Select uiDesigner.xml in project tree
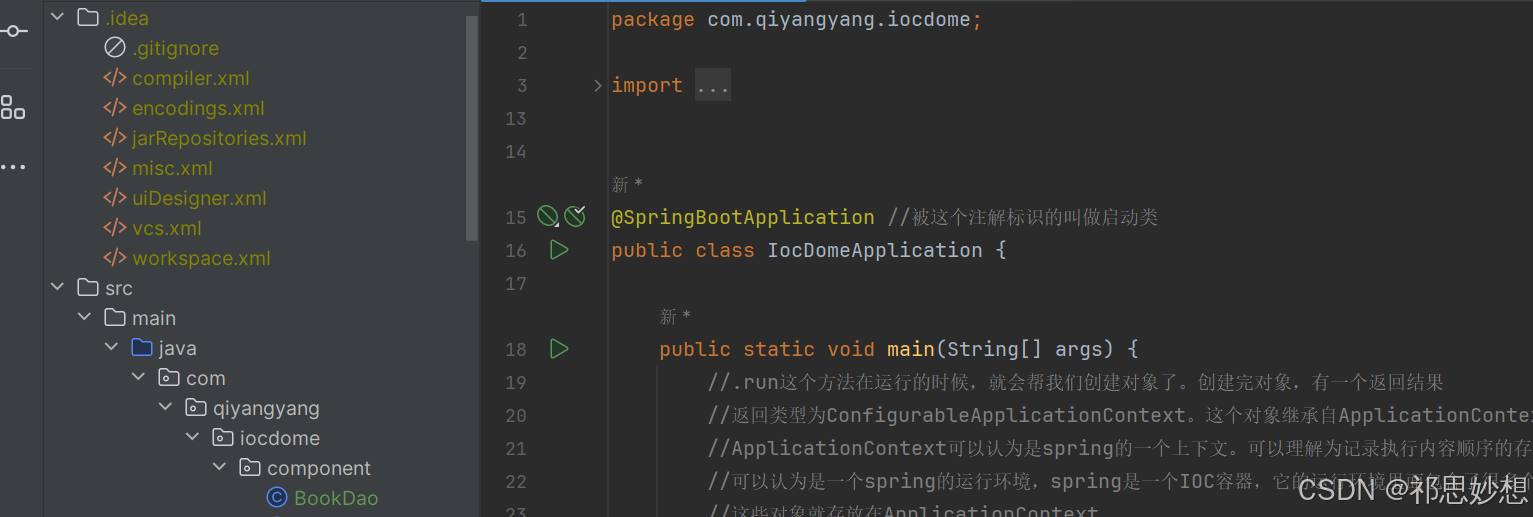This screenshot has height=517, width=1533. point(199,198)
